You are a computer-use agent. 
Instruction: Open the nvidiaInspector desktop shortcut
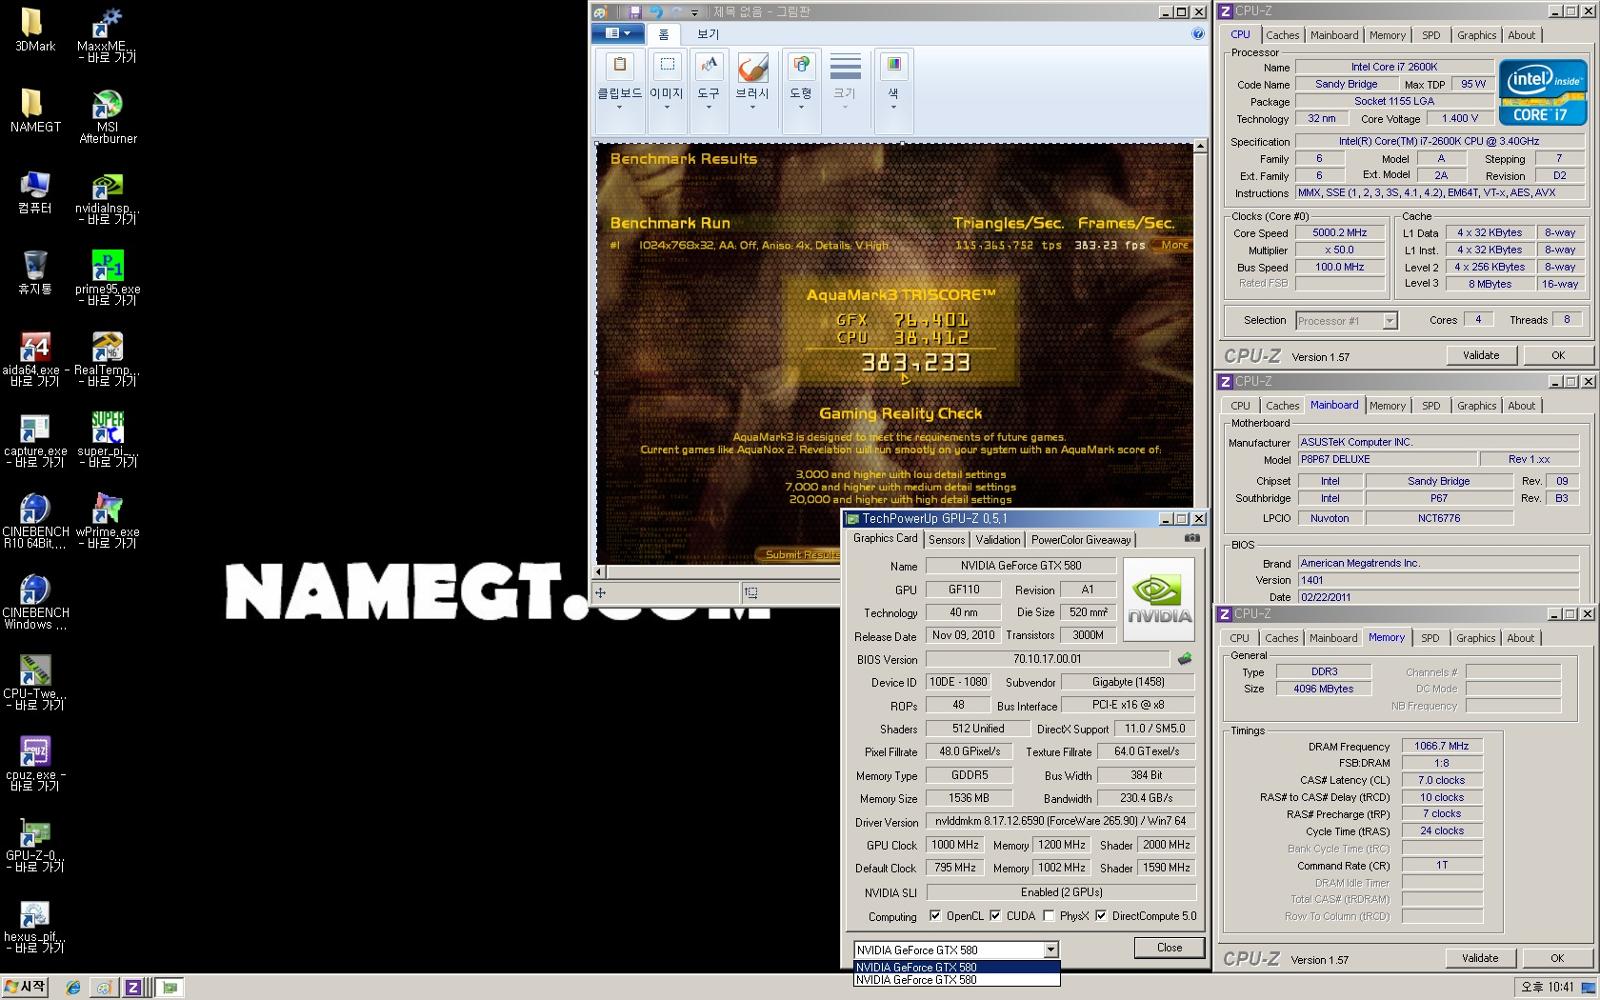(107, 198)
